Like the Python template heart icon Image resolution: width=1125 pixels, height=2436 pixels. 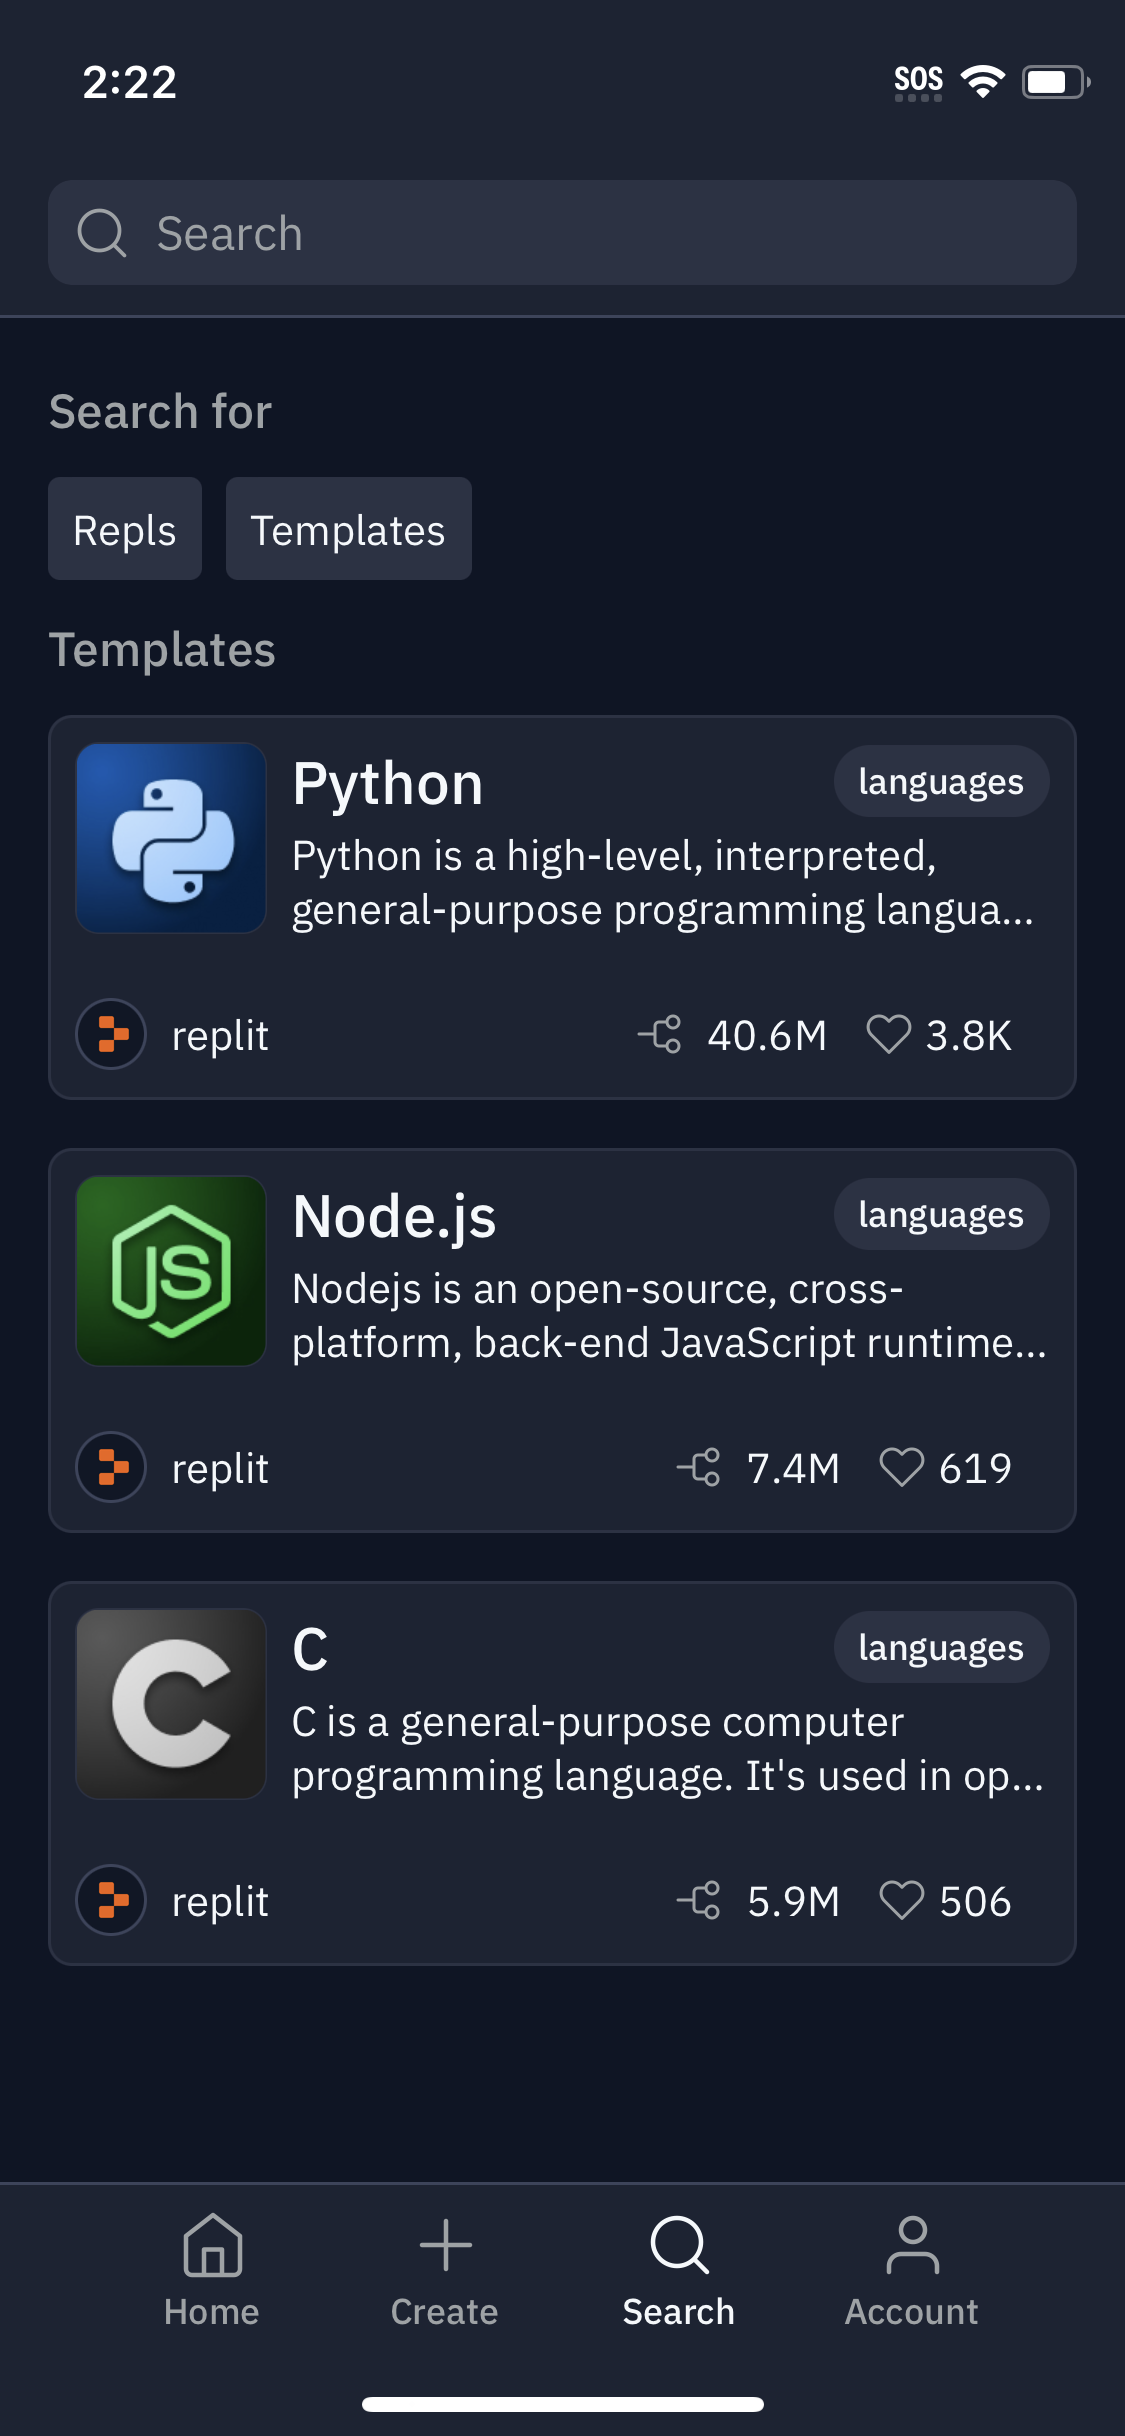[x=888, y=1034]
